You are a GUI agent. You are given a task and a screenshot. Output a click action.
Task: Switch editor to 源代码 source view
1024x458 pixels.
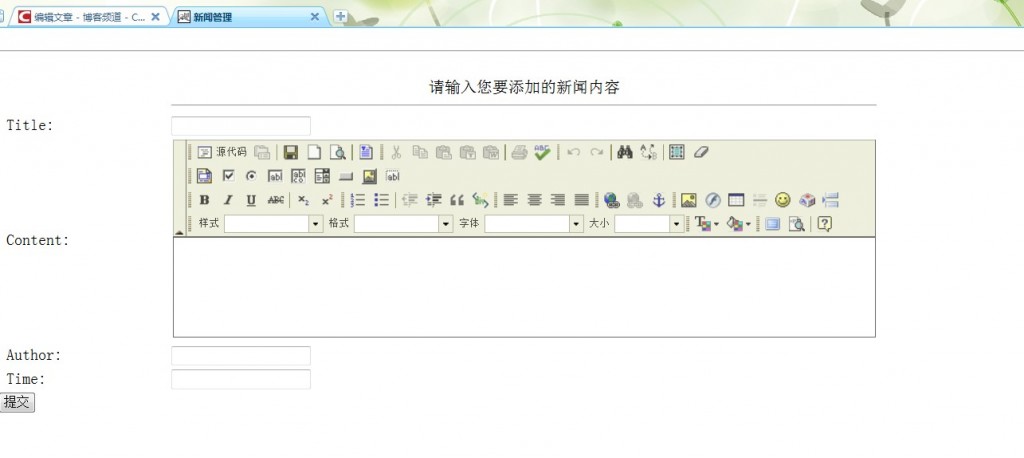coord(222,152)
